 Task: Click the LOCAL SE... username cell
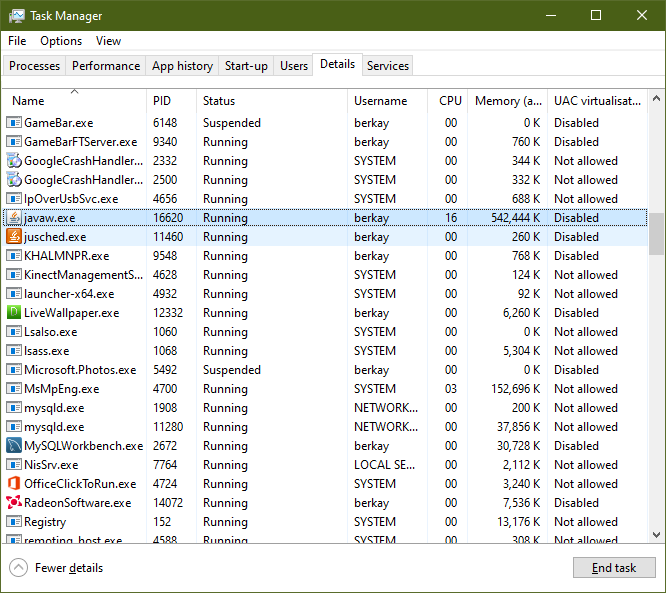[384, 465]
